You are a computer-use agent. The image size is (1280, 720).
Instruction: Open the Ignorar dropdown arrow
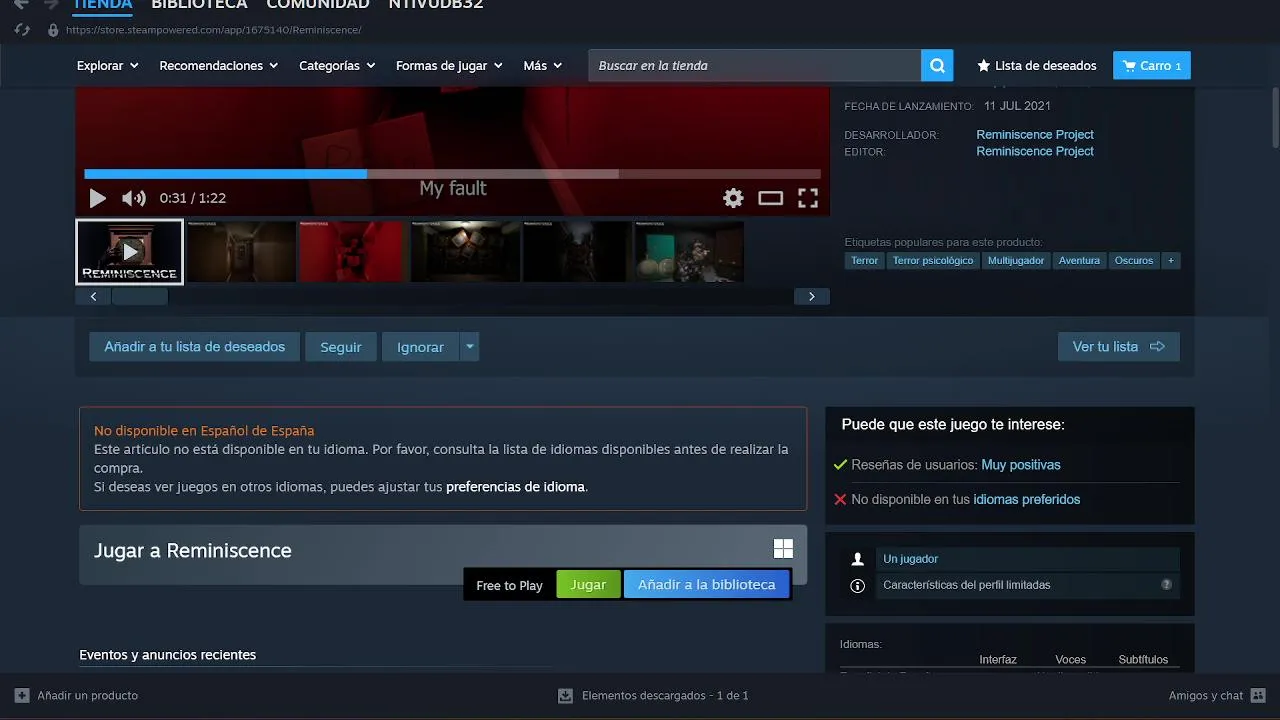[x=470, y=347]
